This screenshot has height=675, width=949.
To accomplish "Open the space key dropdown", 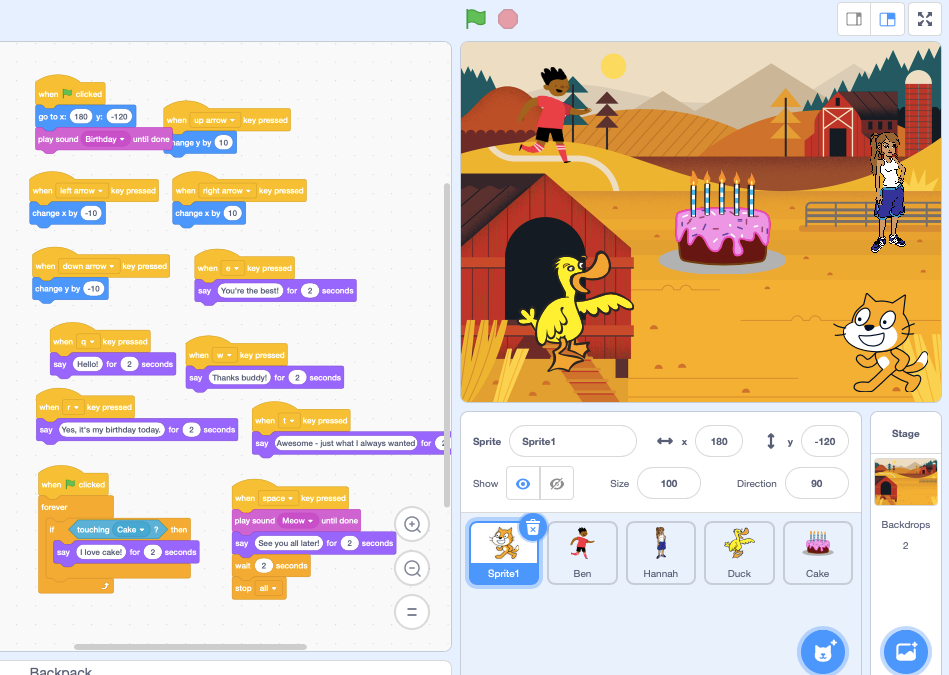I will 290,498.
